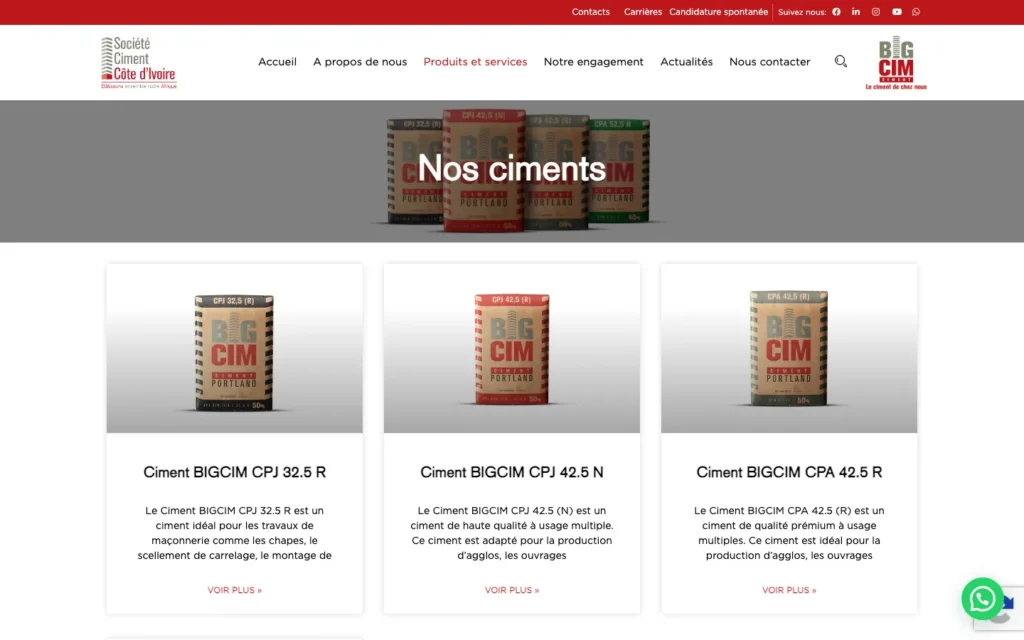1024x640 pixels.
Task: Open the Facebook social icon
Action: coord(836,12)
